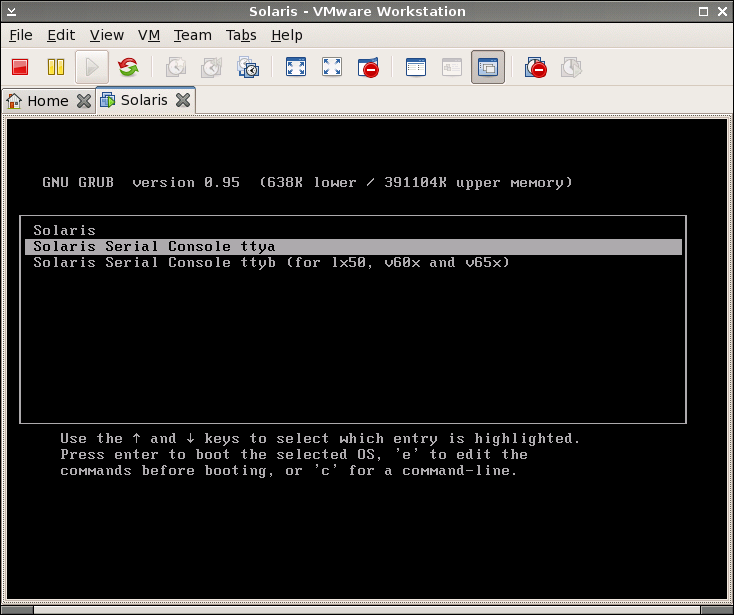The height and width of the screenshot is (615, 734).
Task: Open the Team menu
Action: coord(192,35)
